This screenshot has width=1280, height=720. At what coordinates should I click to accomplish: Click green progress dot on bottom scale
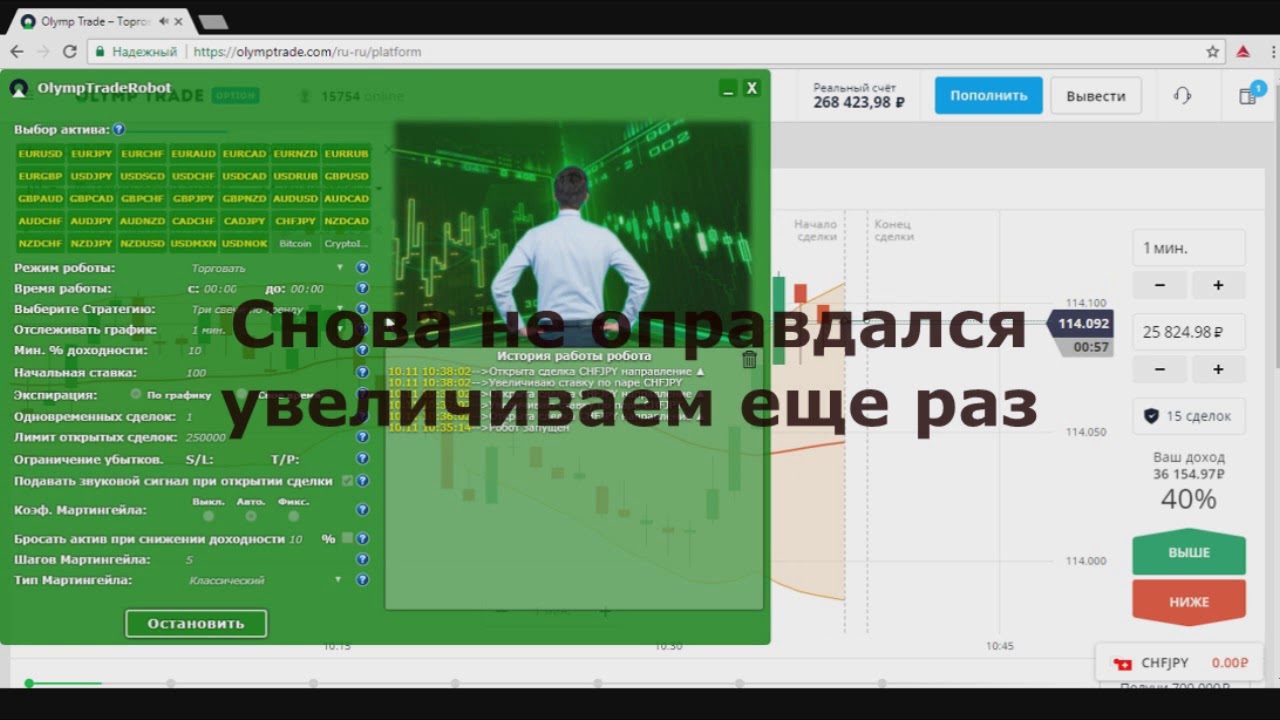click(x=29, y=683)
